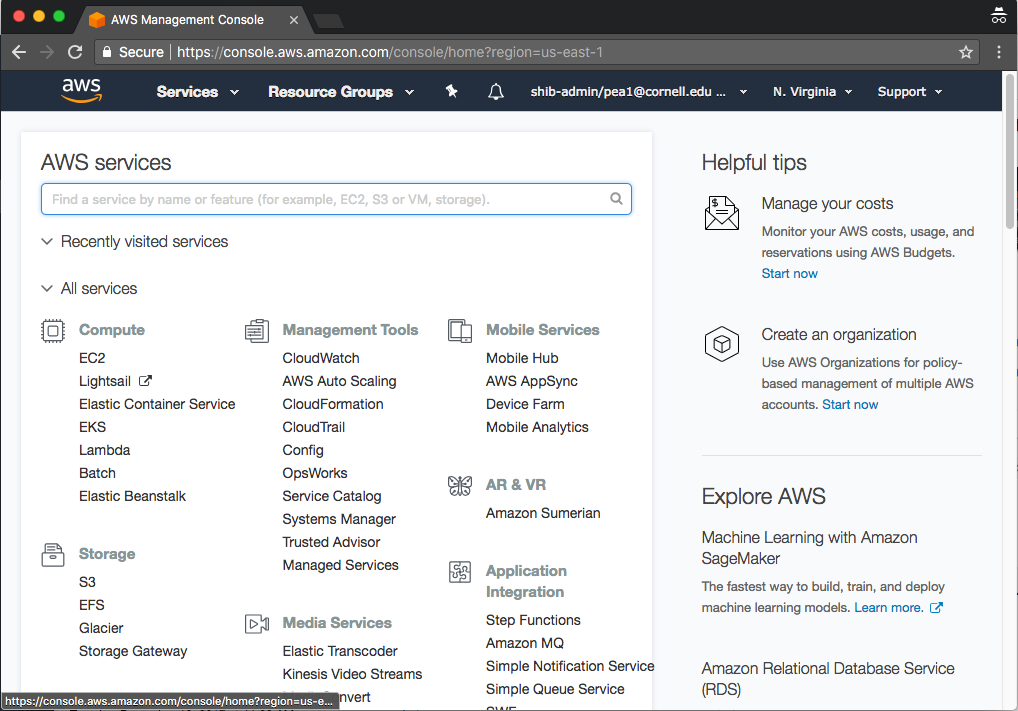Open the Elastic Transcoder service
Viewport: 1018px width, 711px height.
tap(340, 651)
